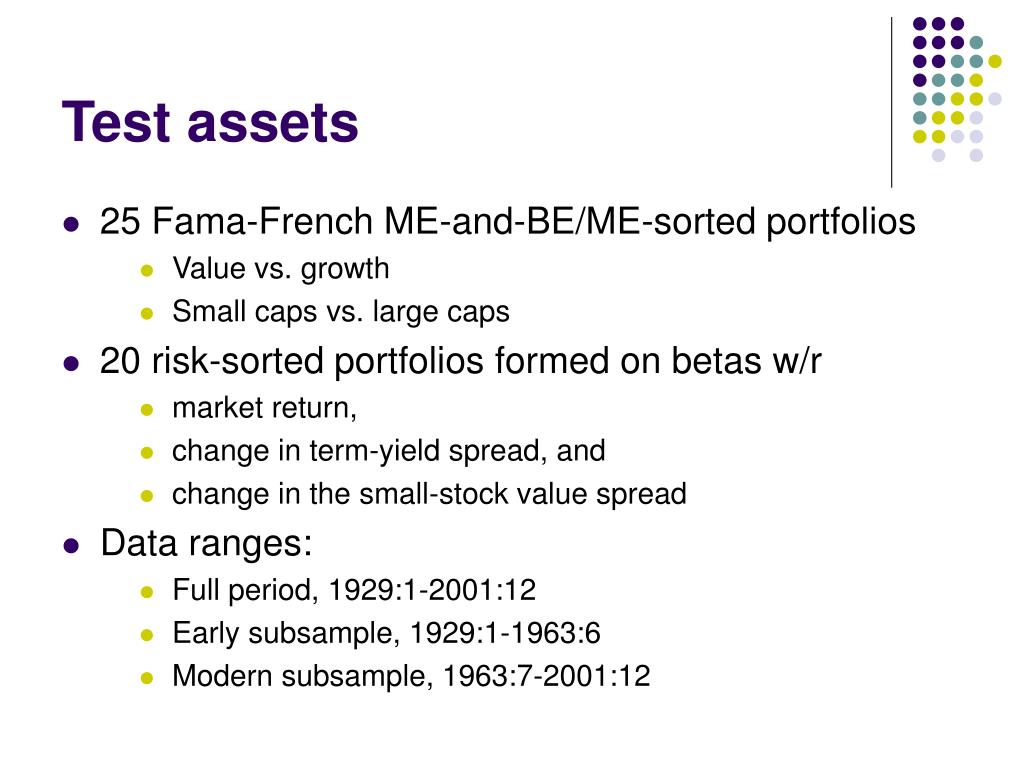Image resolution: width=1024 pixels, height=768 pixels.
Task: Click the yellow bullet before 'Full period'
Action: click(147, 592)
